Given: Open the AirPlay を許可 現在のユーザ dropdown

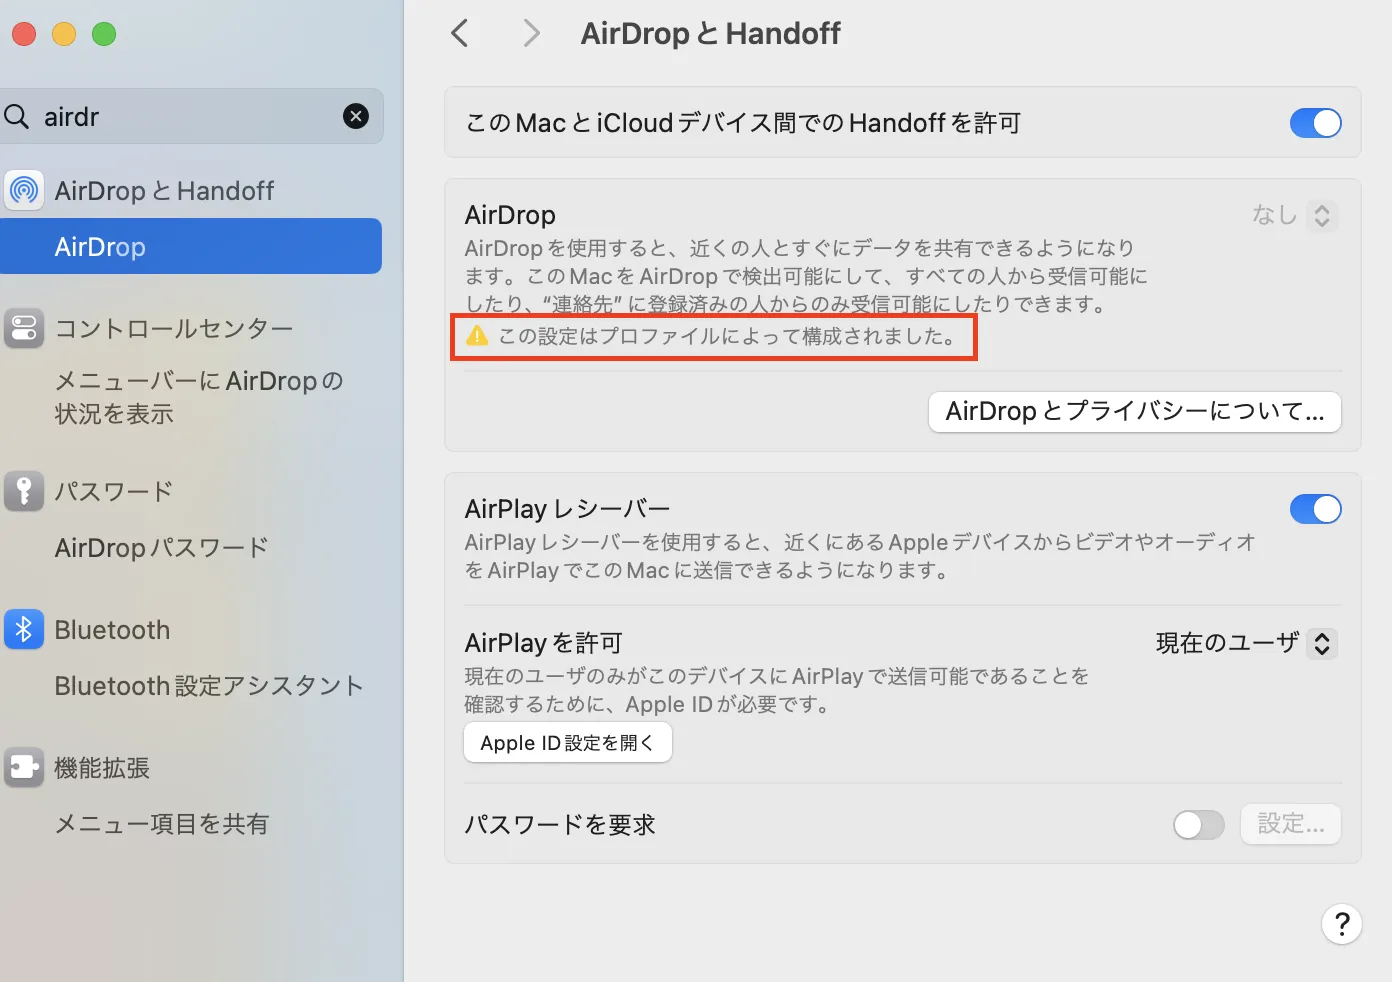Looking at the screenshot, I should coord(1246,643).
